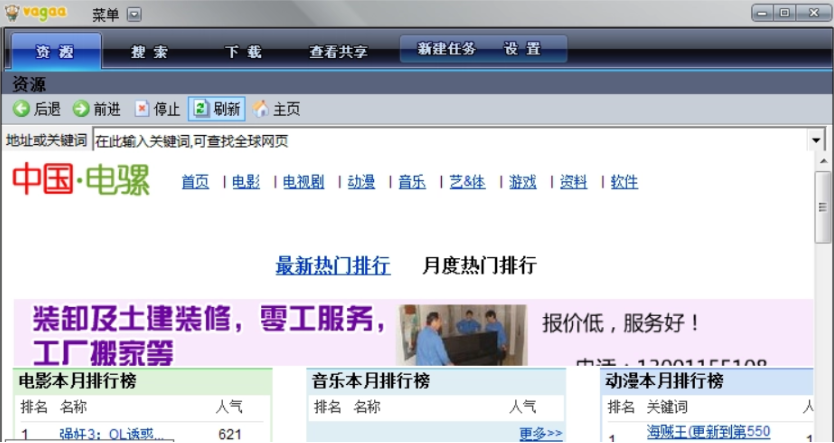This screenshot has height=443, width=834.
Task: Open the 最新热门排行 link
Action: click(333, 265)
